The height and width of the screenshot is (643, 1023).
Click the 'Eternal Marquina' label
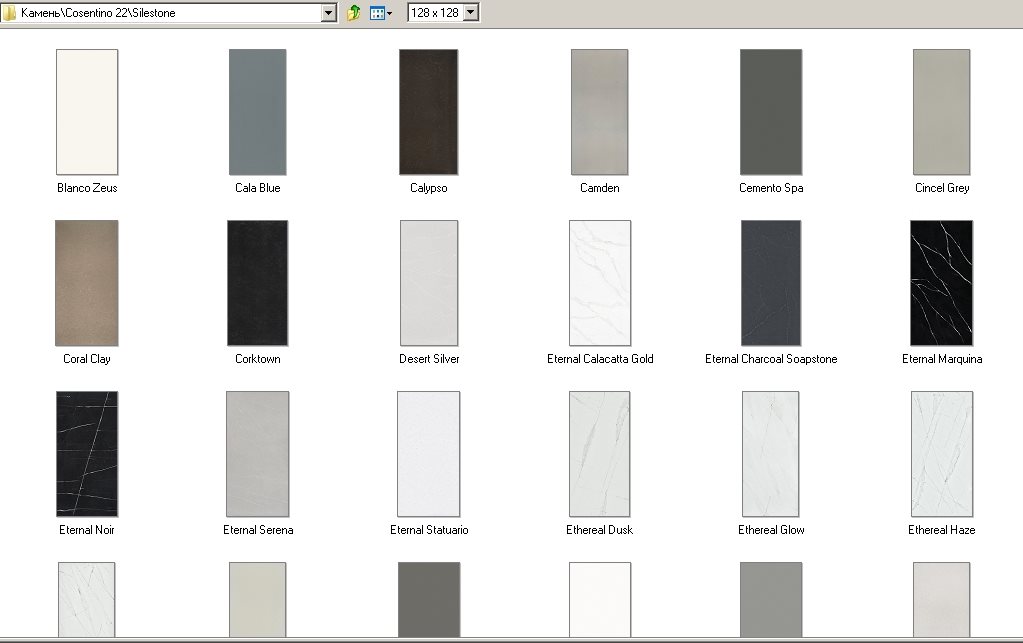[x=942, y=359]
